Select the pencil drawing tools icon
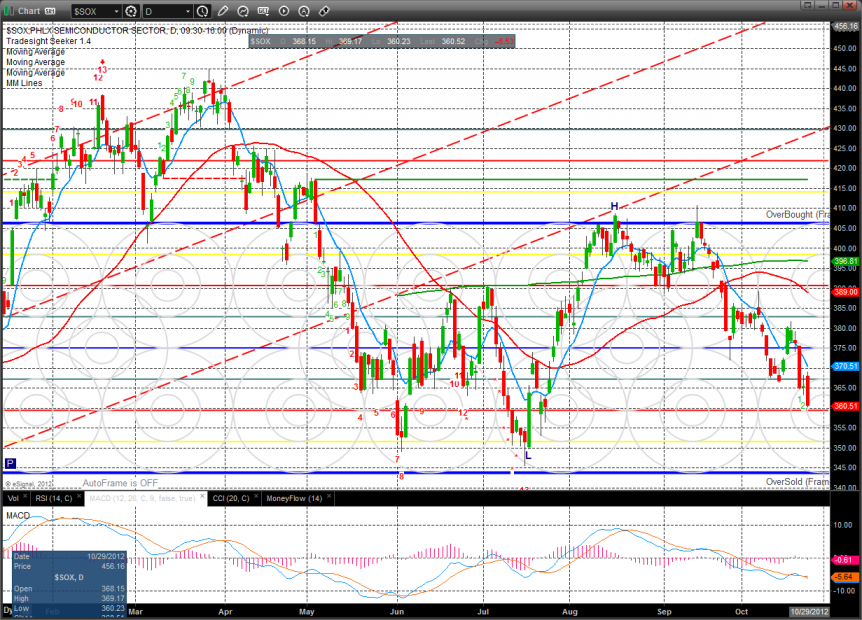 pos(223,11)
